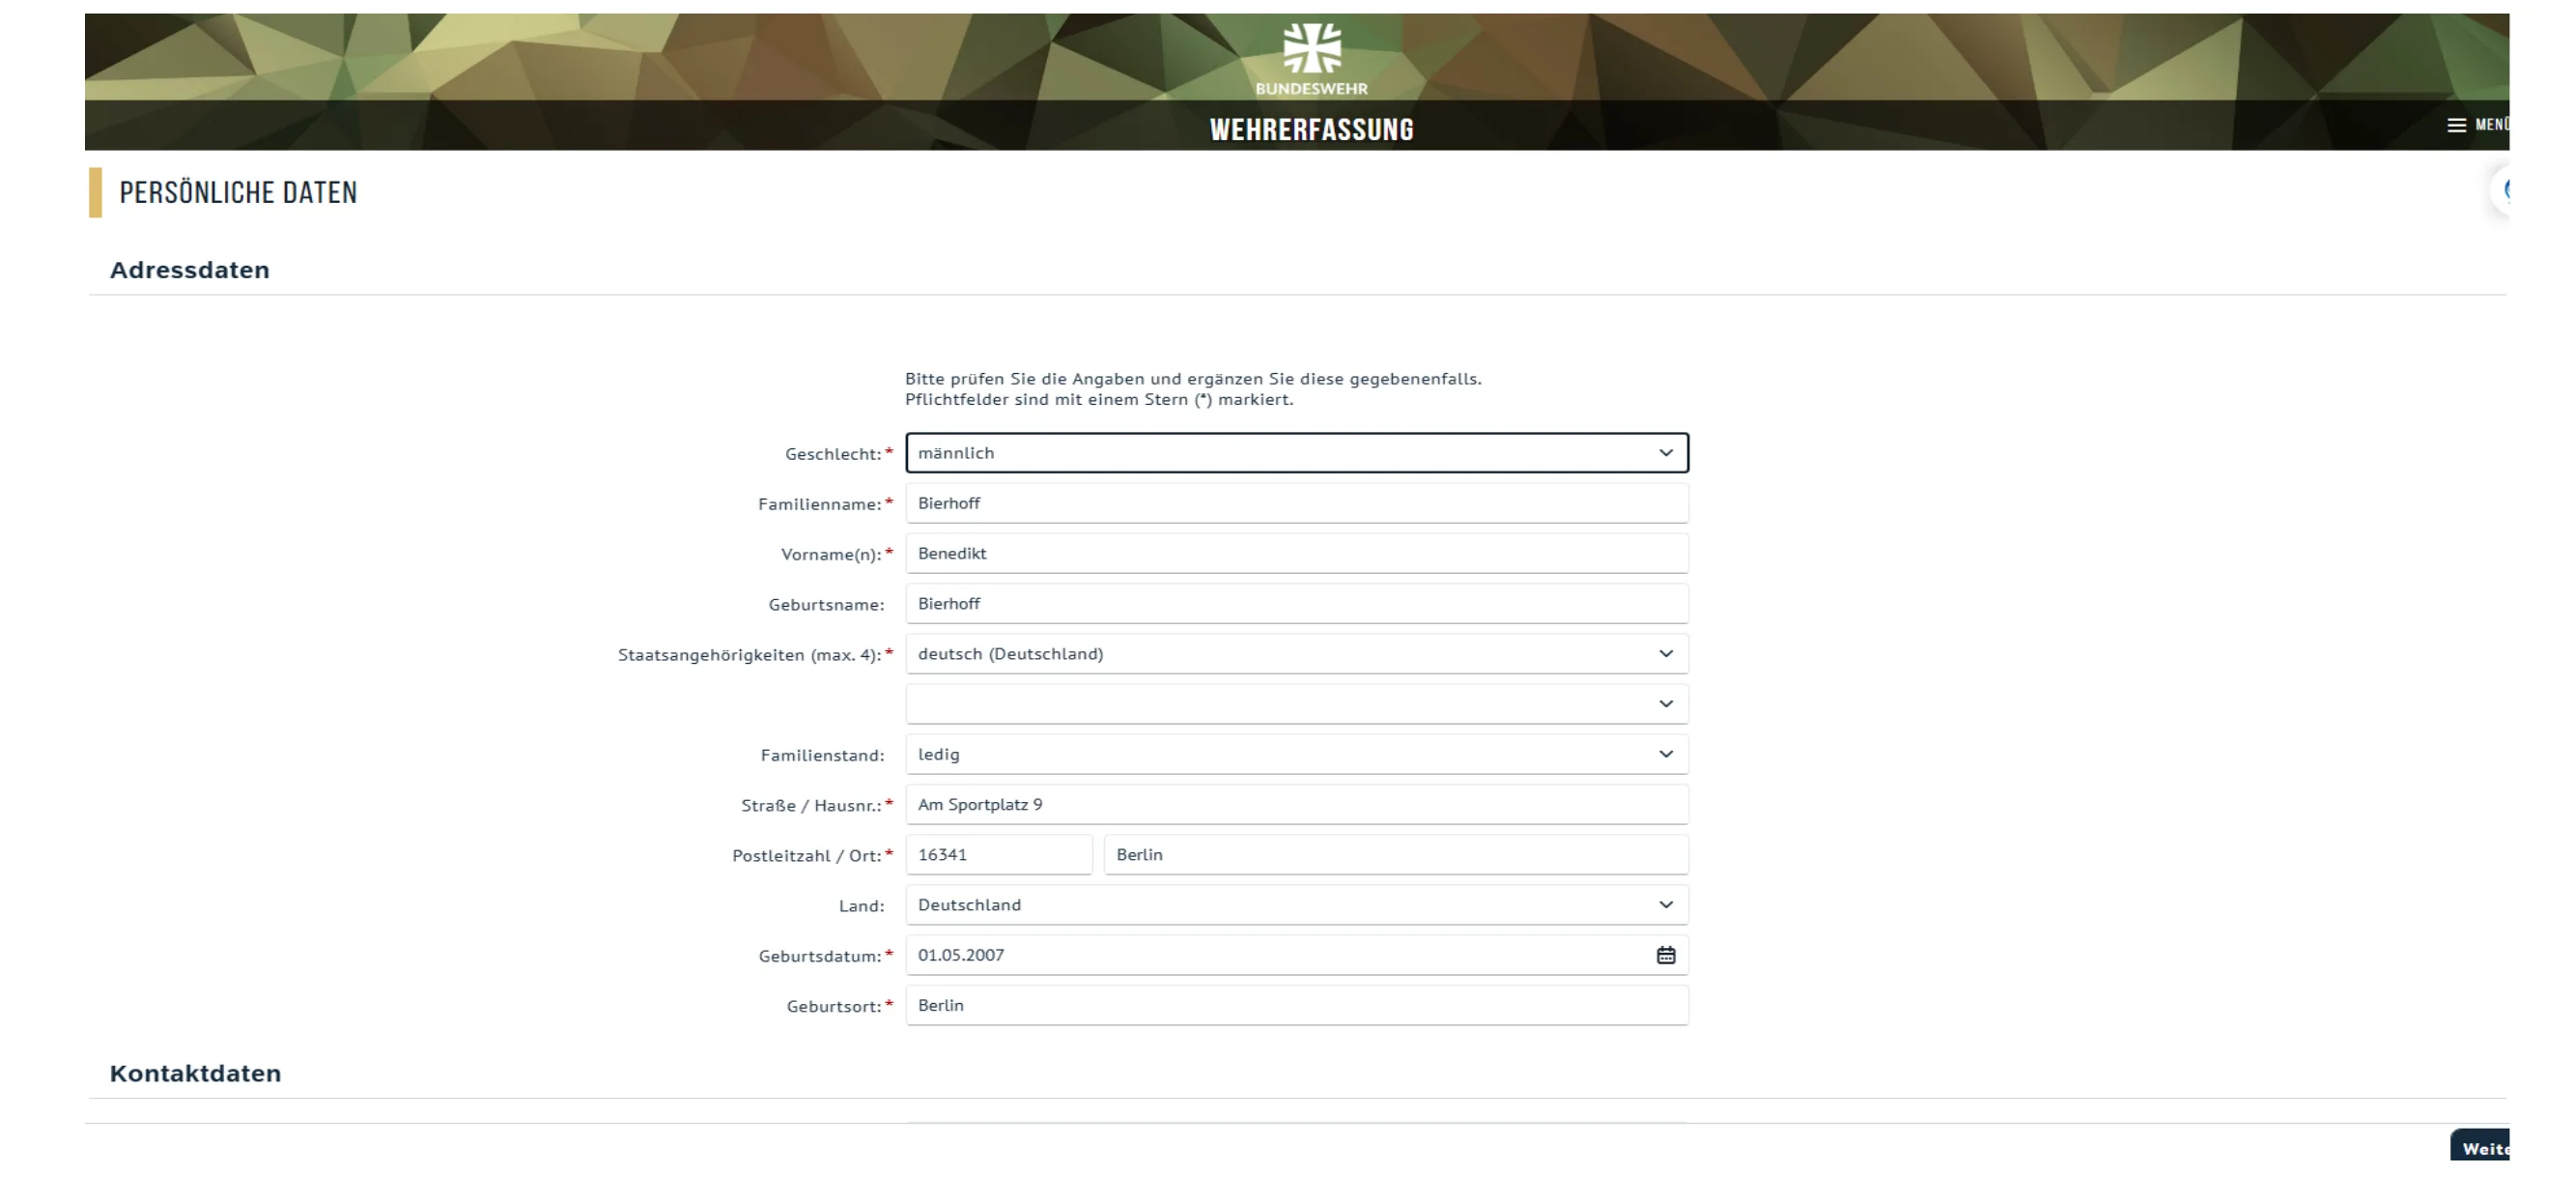The height and width of the screenshot is (1203, 2576).
Task: Open the empty second nationality dropdown
Action: 1296,704
